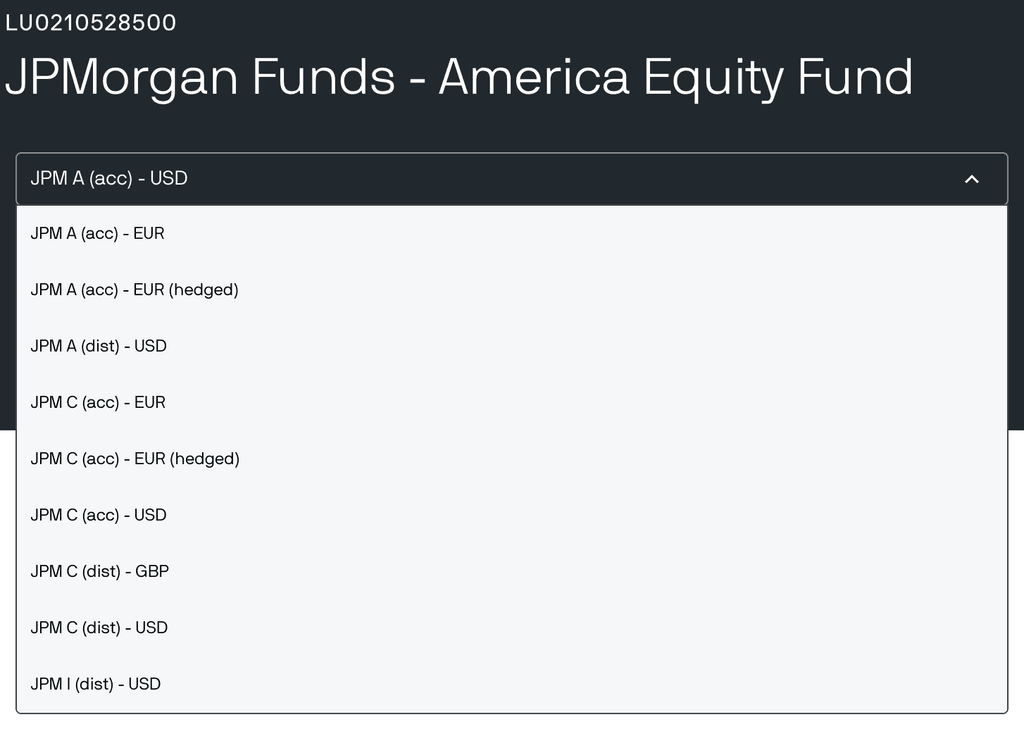Image resolution: width=1024 pixels, height=734 pixels.
Task: Choose JPM C (acc) - USD share class
Action: click(x=99, y=514)
